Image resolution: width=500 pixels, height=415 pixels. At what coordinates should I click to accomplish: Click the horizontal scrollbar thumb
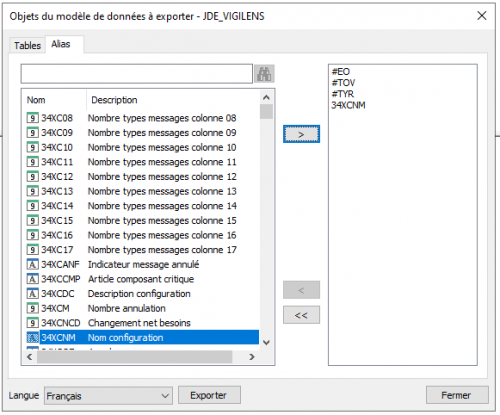[135, 357]
